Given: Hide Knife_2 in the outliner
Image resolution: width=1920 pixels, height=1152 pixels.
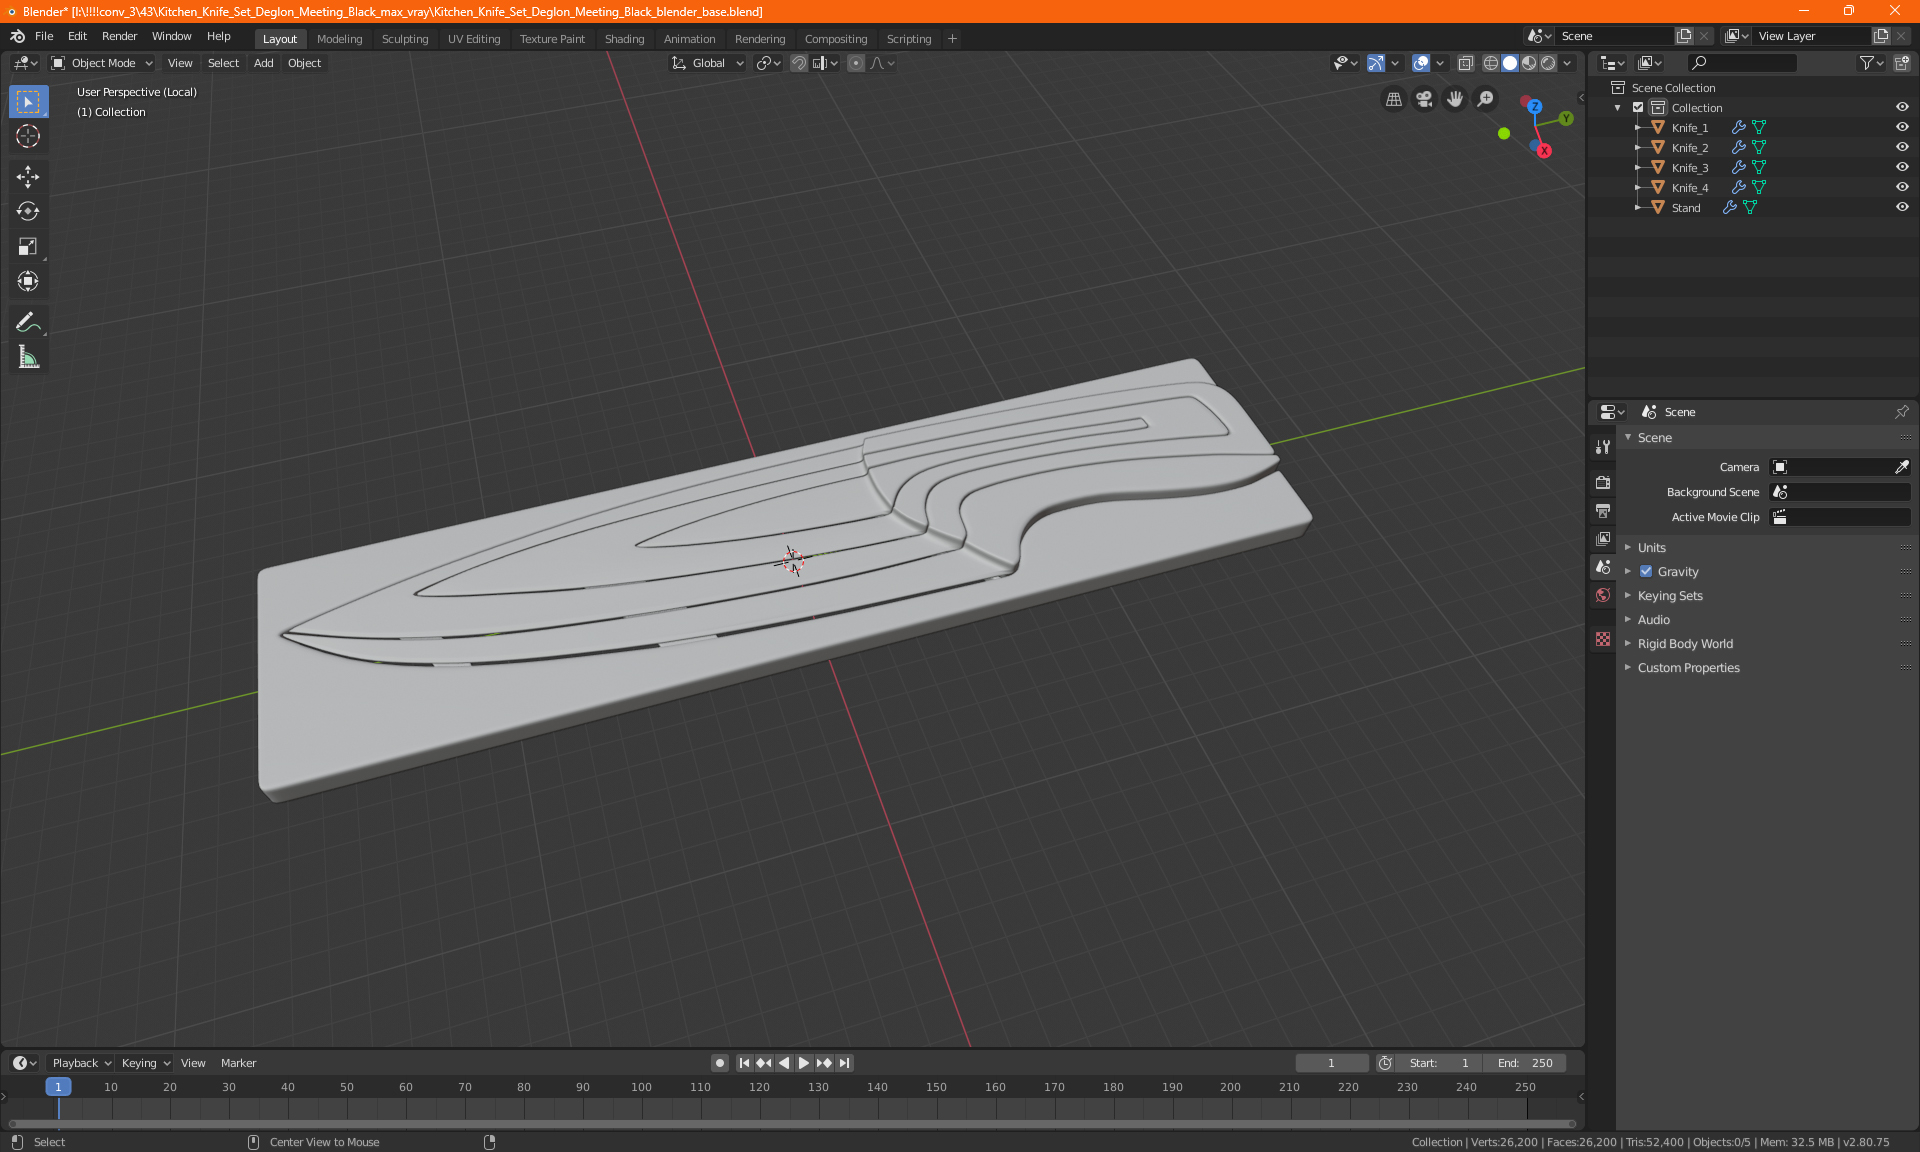Looking at the screenshot, I should [x=1902, y=147].
